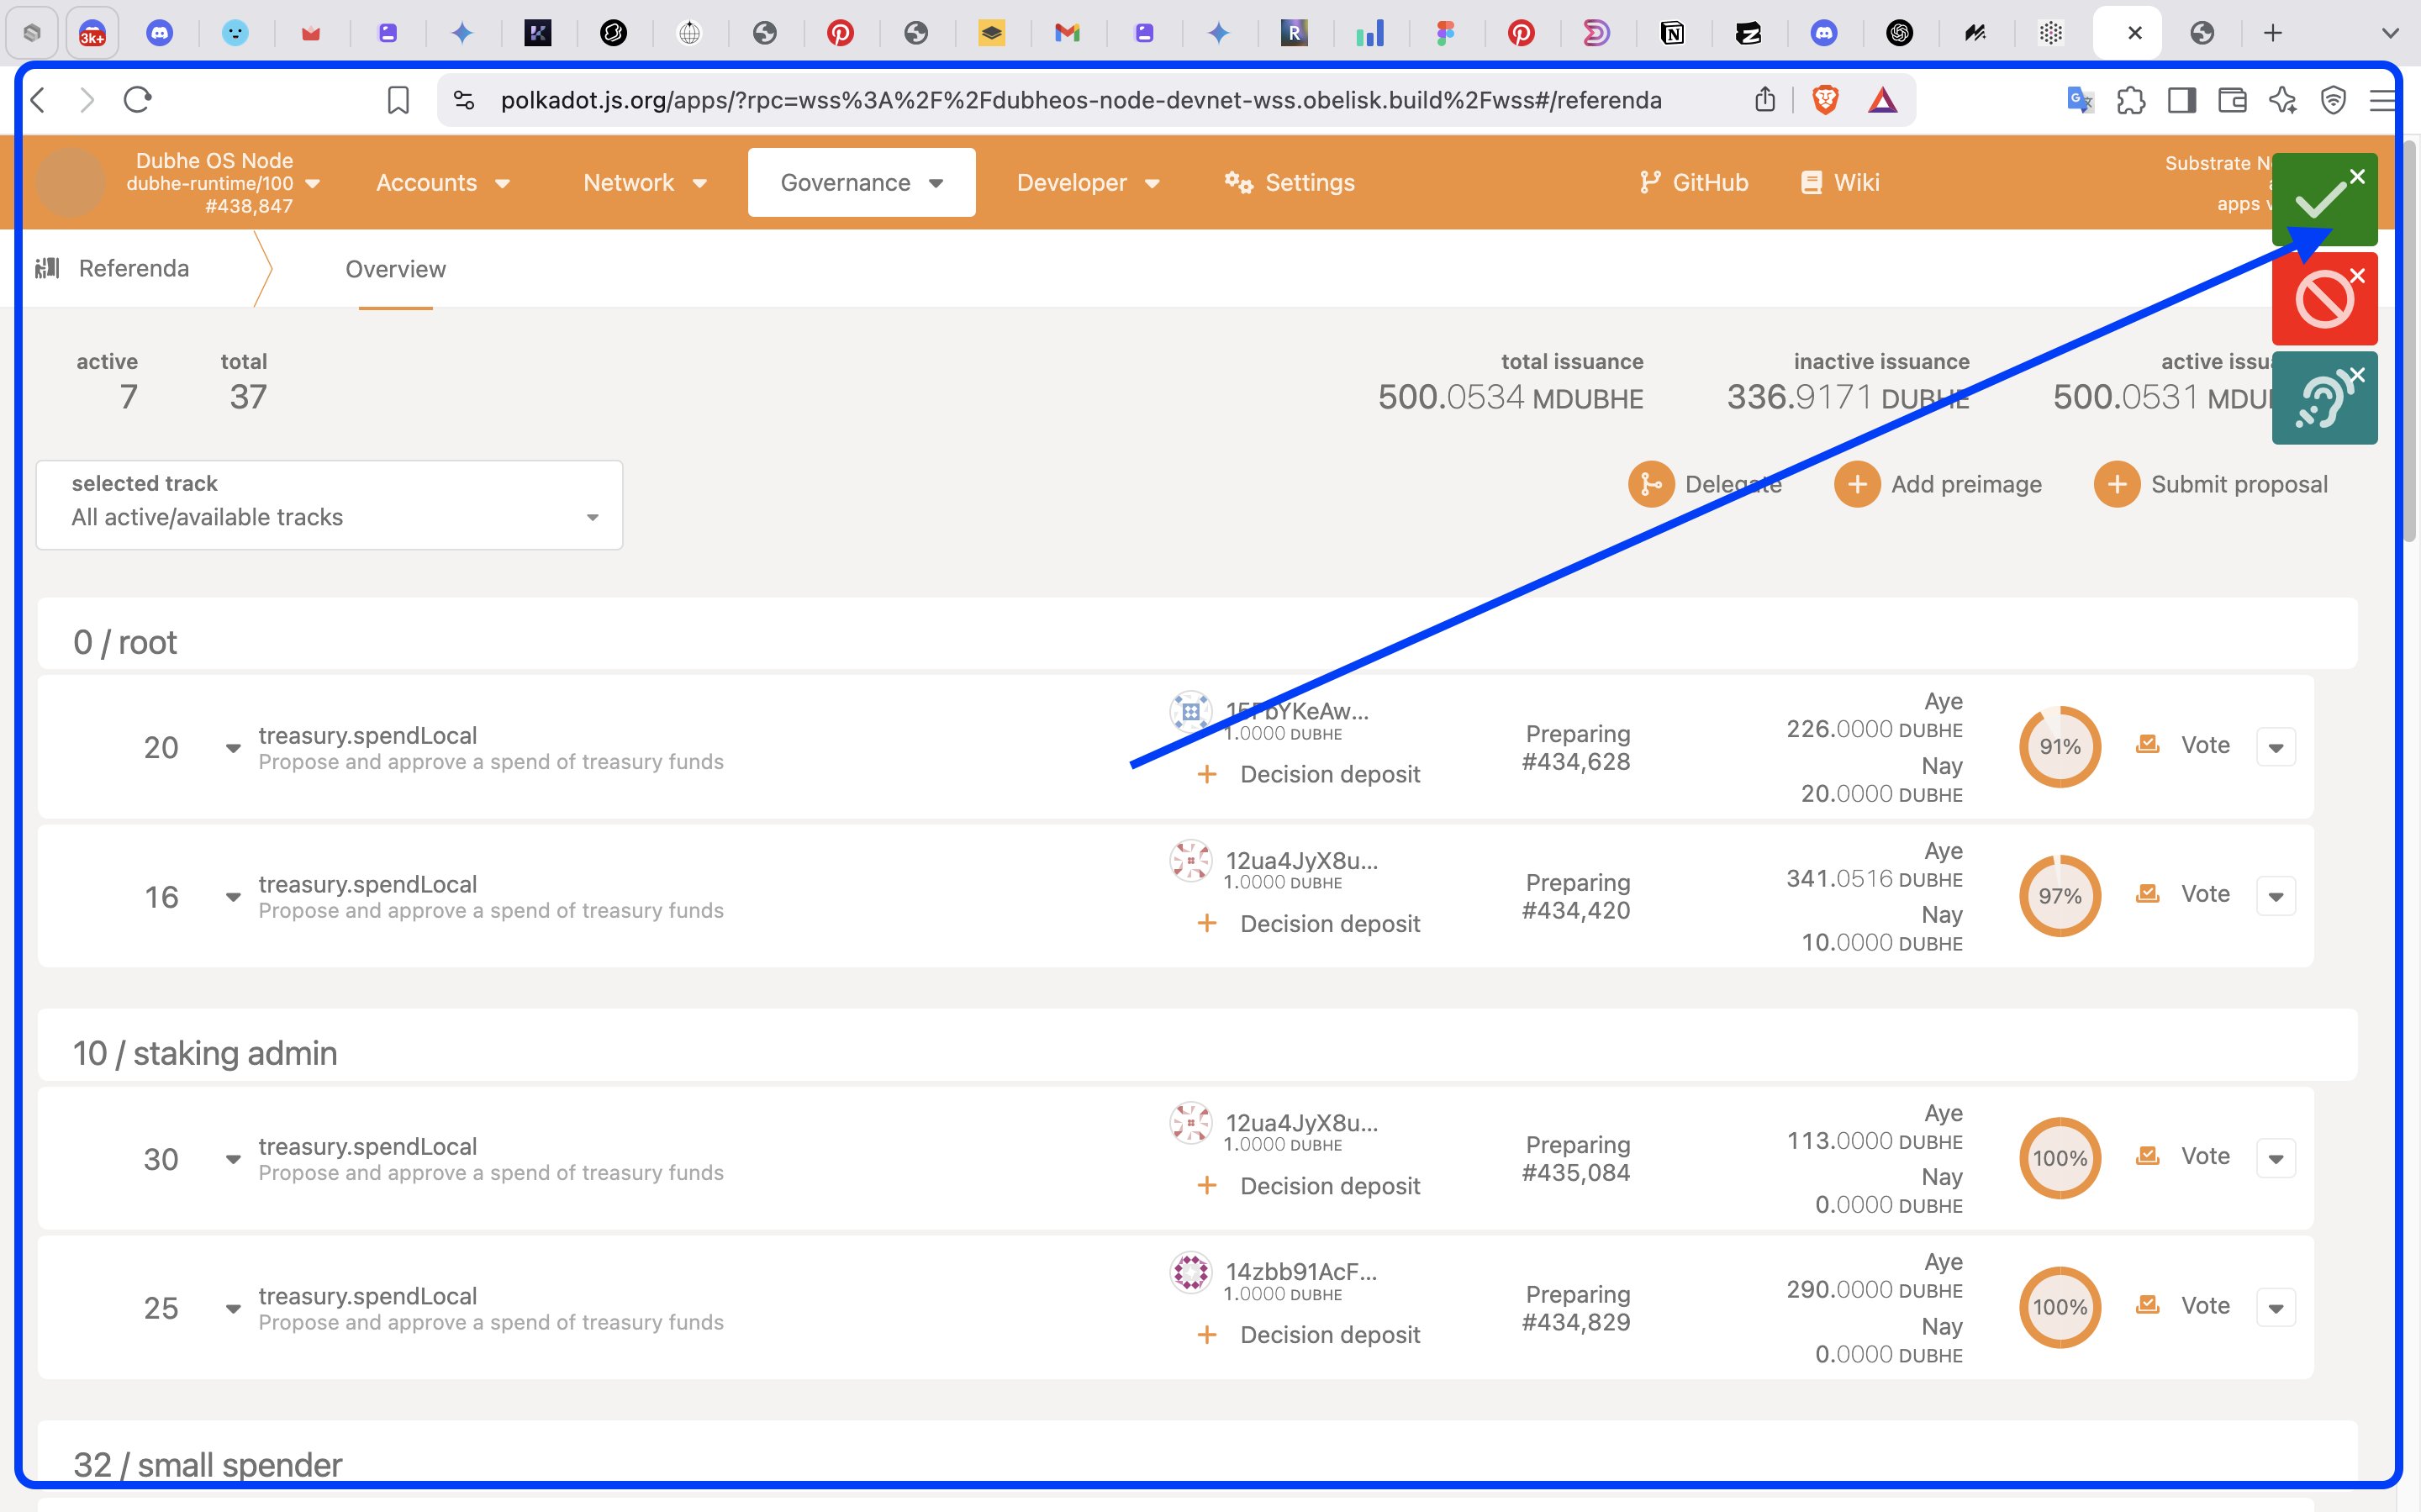The height and width of the screenshot is (1512, 2421).
Task: Open the Governance menu
Action: point(861,183)
